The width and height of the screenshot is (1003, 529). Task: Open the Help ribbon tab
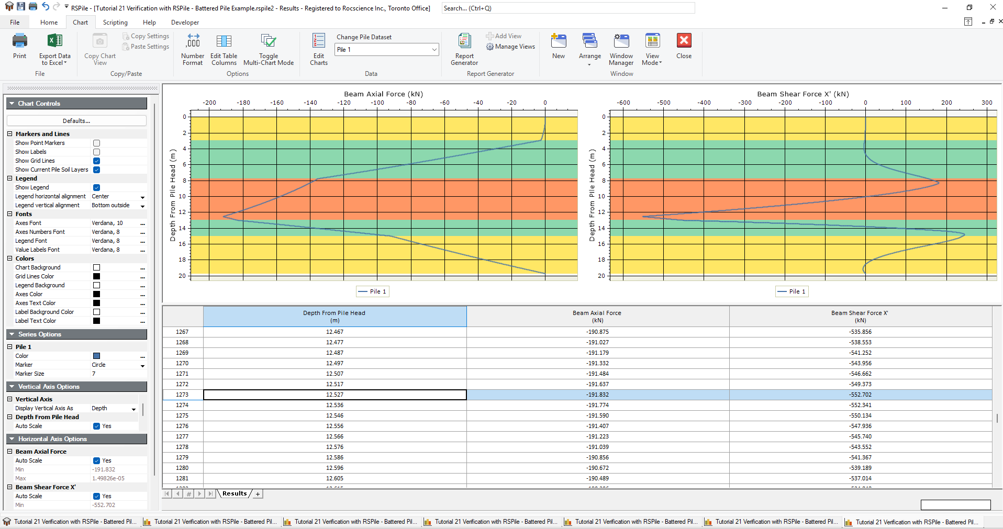tap(149, 22)
